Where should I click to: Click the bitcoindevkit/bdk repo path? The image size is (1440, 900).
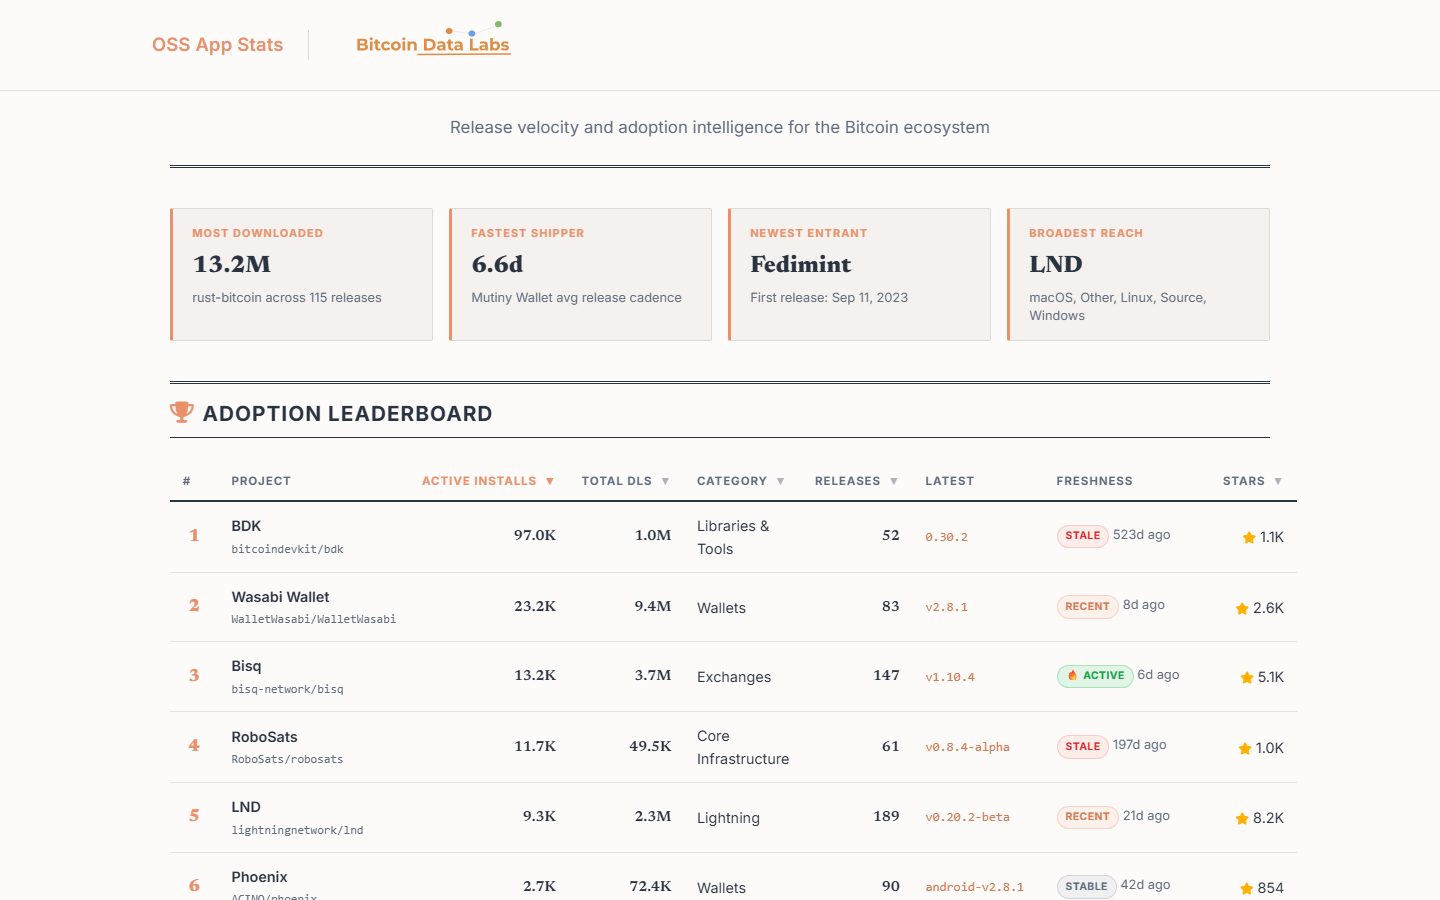click(287, 549)
